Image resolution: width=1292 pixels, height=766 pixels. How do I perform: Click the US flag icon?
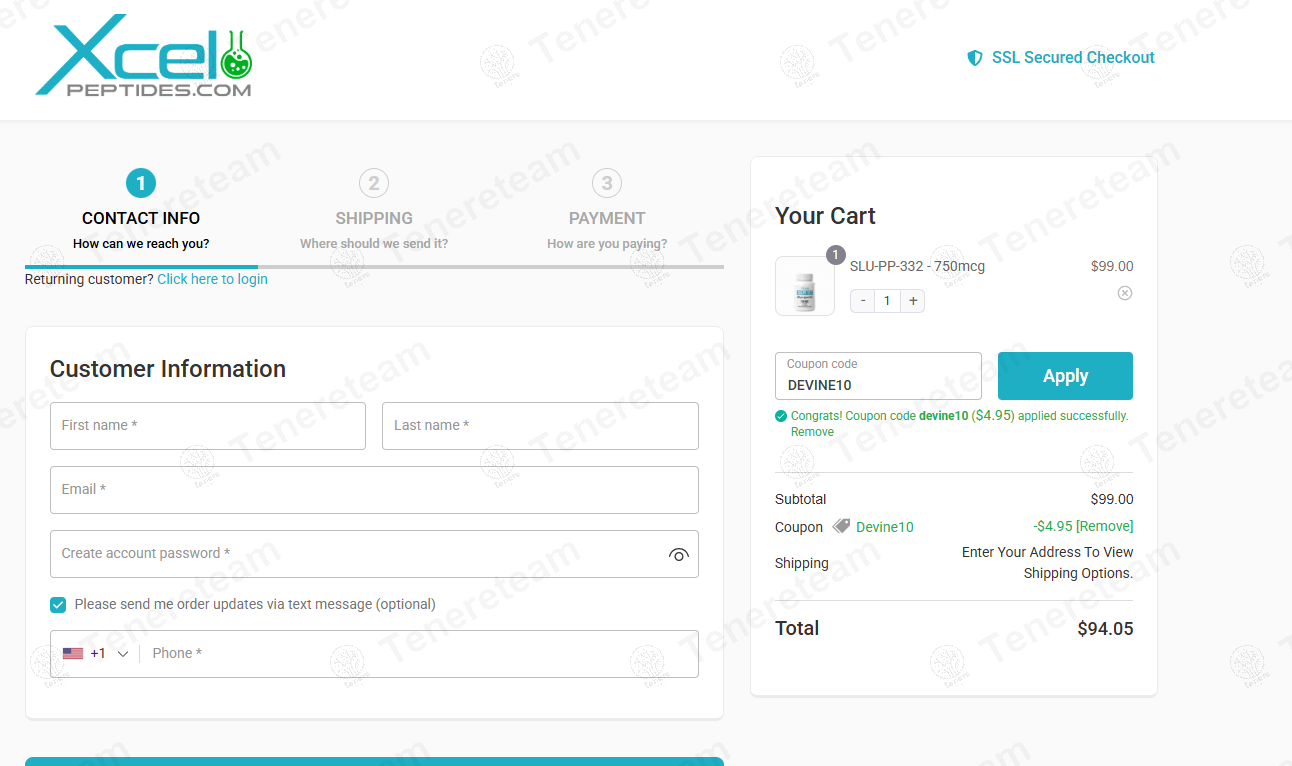[x=73, y=654]
